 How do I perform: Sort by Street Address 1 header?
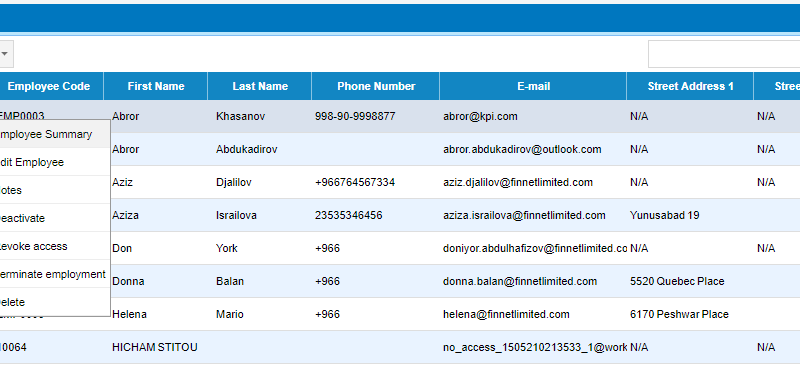click(x=690, y=86)
